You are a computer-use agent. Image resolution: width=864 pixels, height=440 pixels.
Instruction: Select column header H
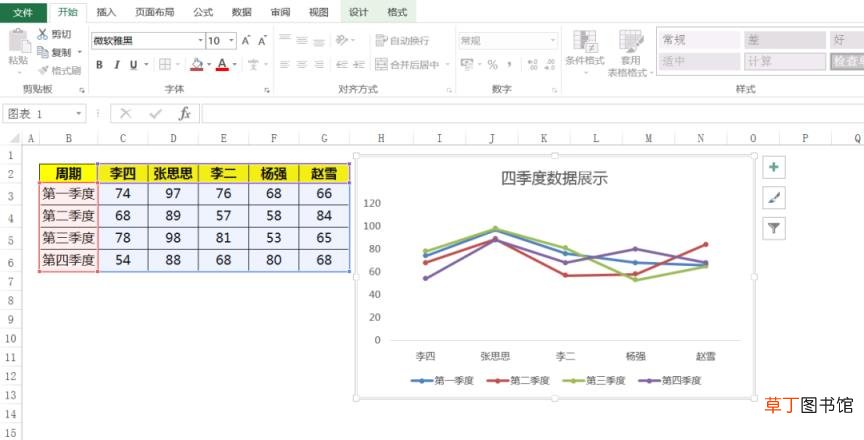[381, 138]
